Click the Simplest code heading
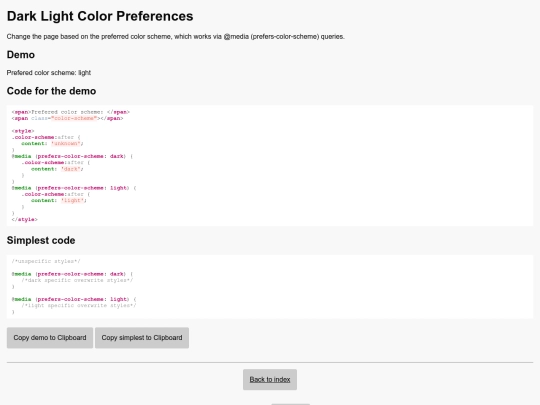 (x=41, y=240)
